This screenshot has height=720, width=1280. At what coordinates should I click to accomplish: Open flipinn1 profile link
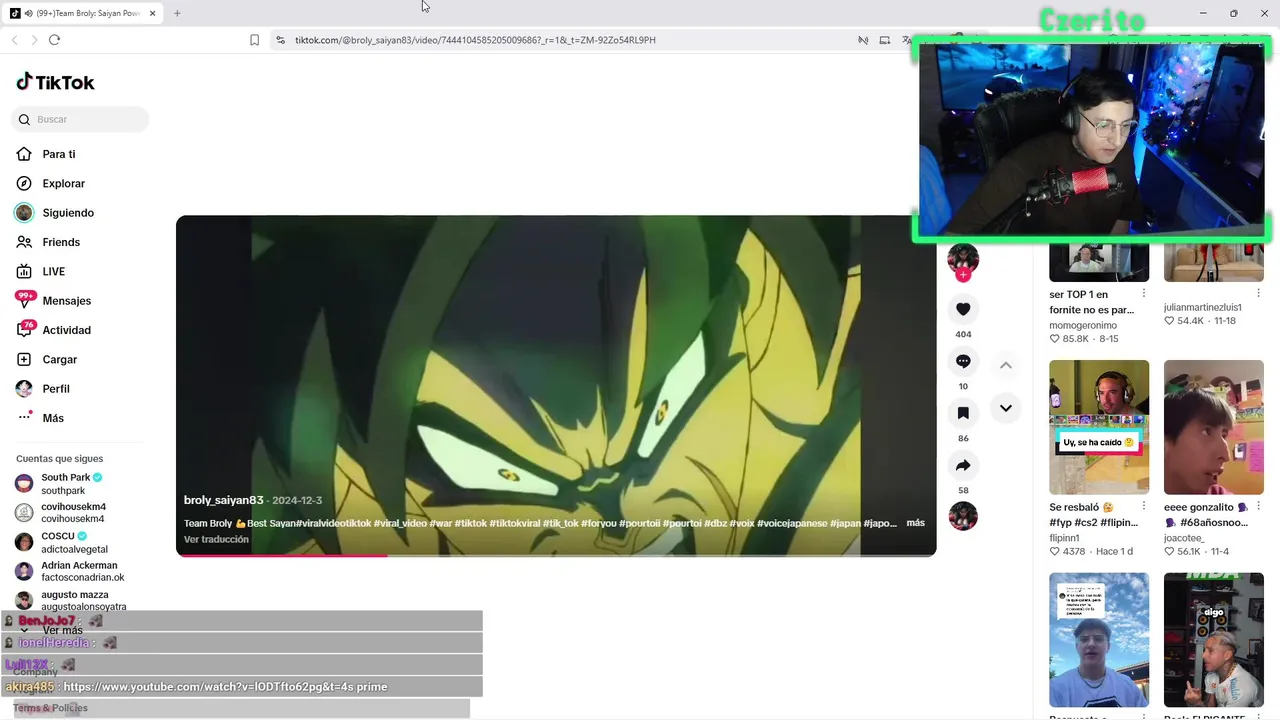coord(1064,538)
